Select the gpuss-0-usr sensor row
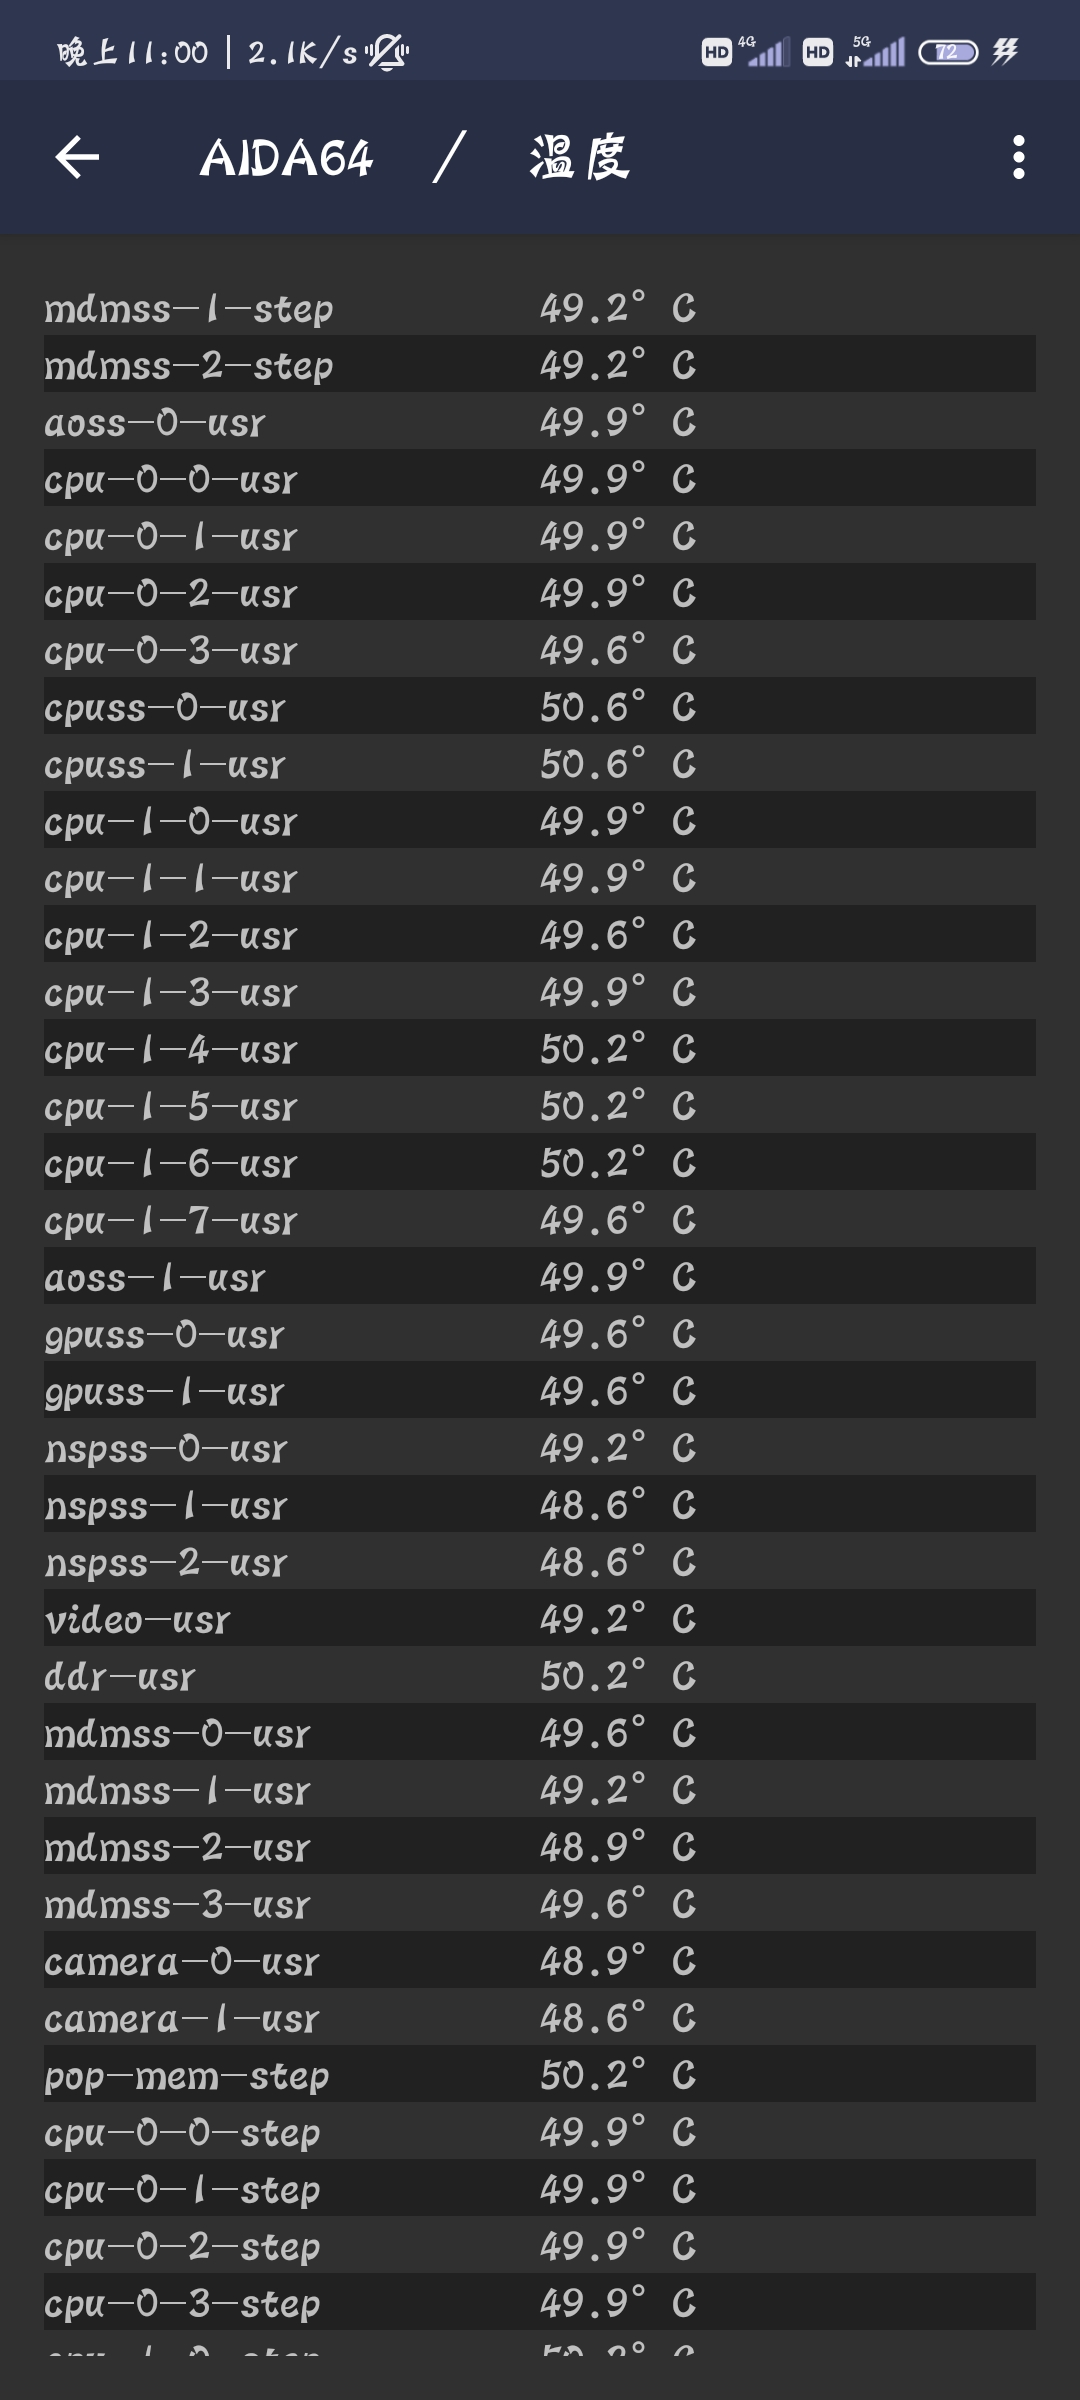This screenshot has height=2400, width=1080. (x=540, y=1334)
